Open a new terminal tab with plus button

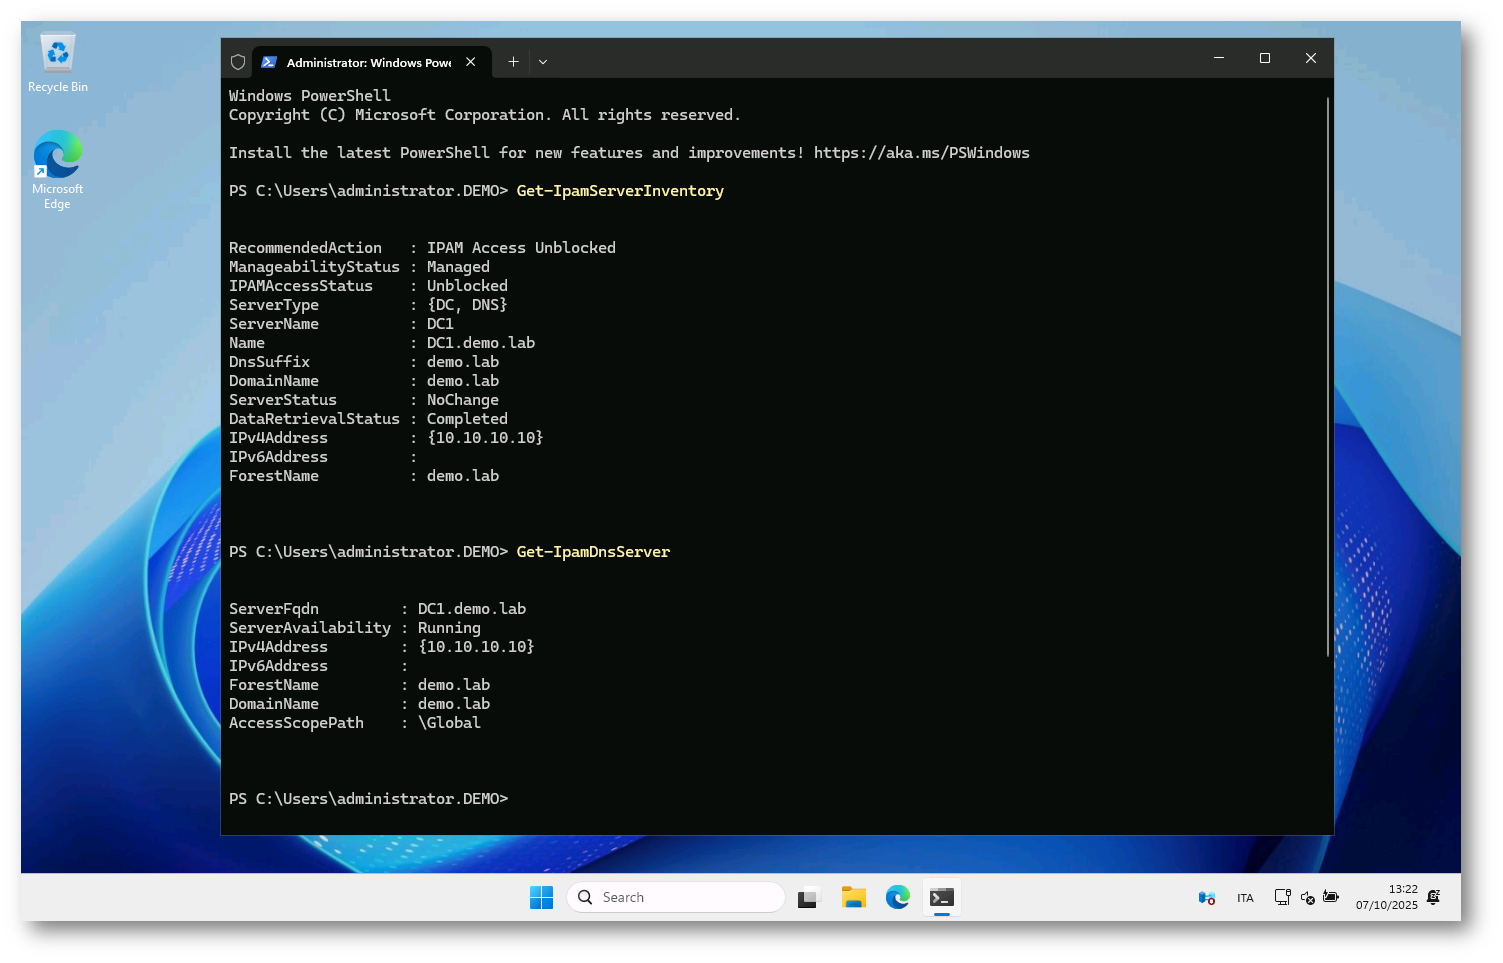(513, 62)
